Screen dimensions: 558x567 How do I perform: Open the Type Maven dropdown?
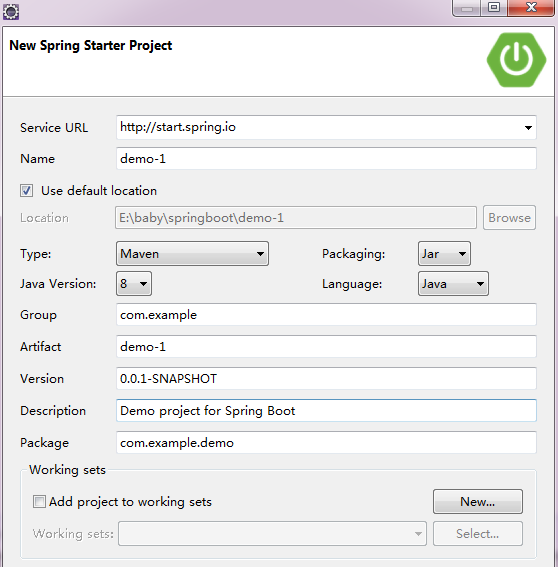192,253
